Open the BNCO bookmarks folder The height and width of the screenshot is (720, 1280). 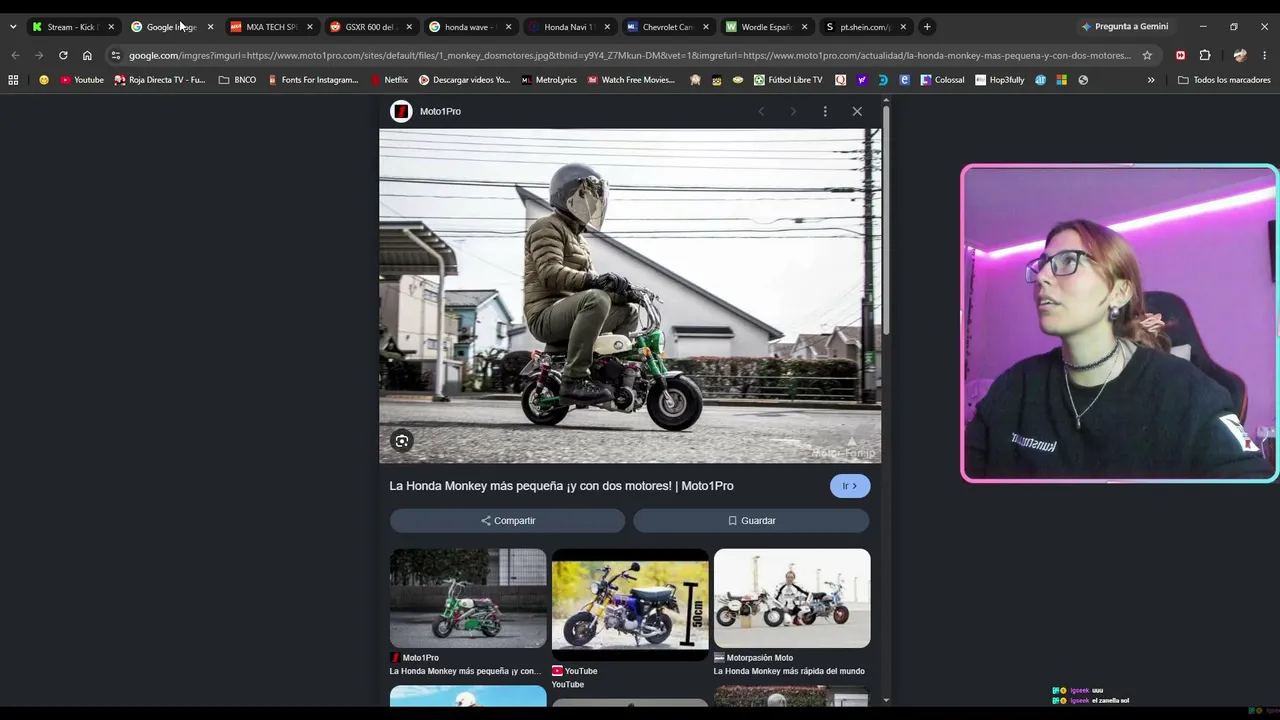pos(237,80)
